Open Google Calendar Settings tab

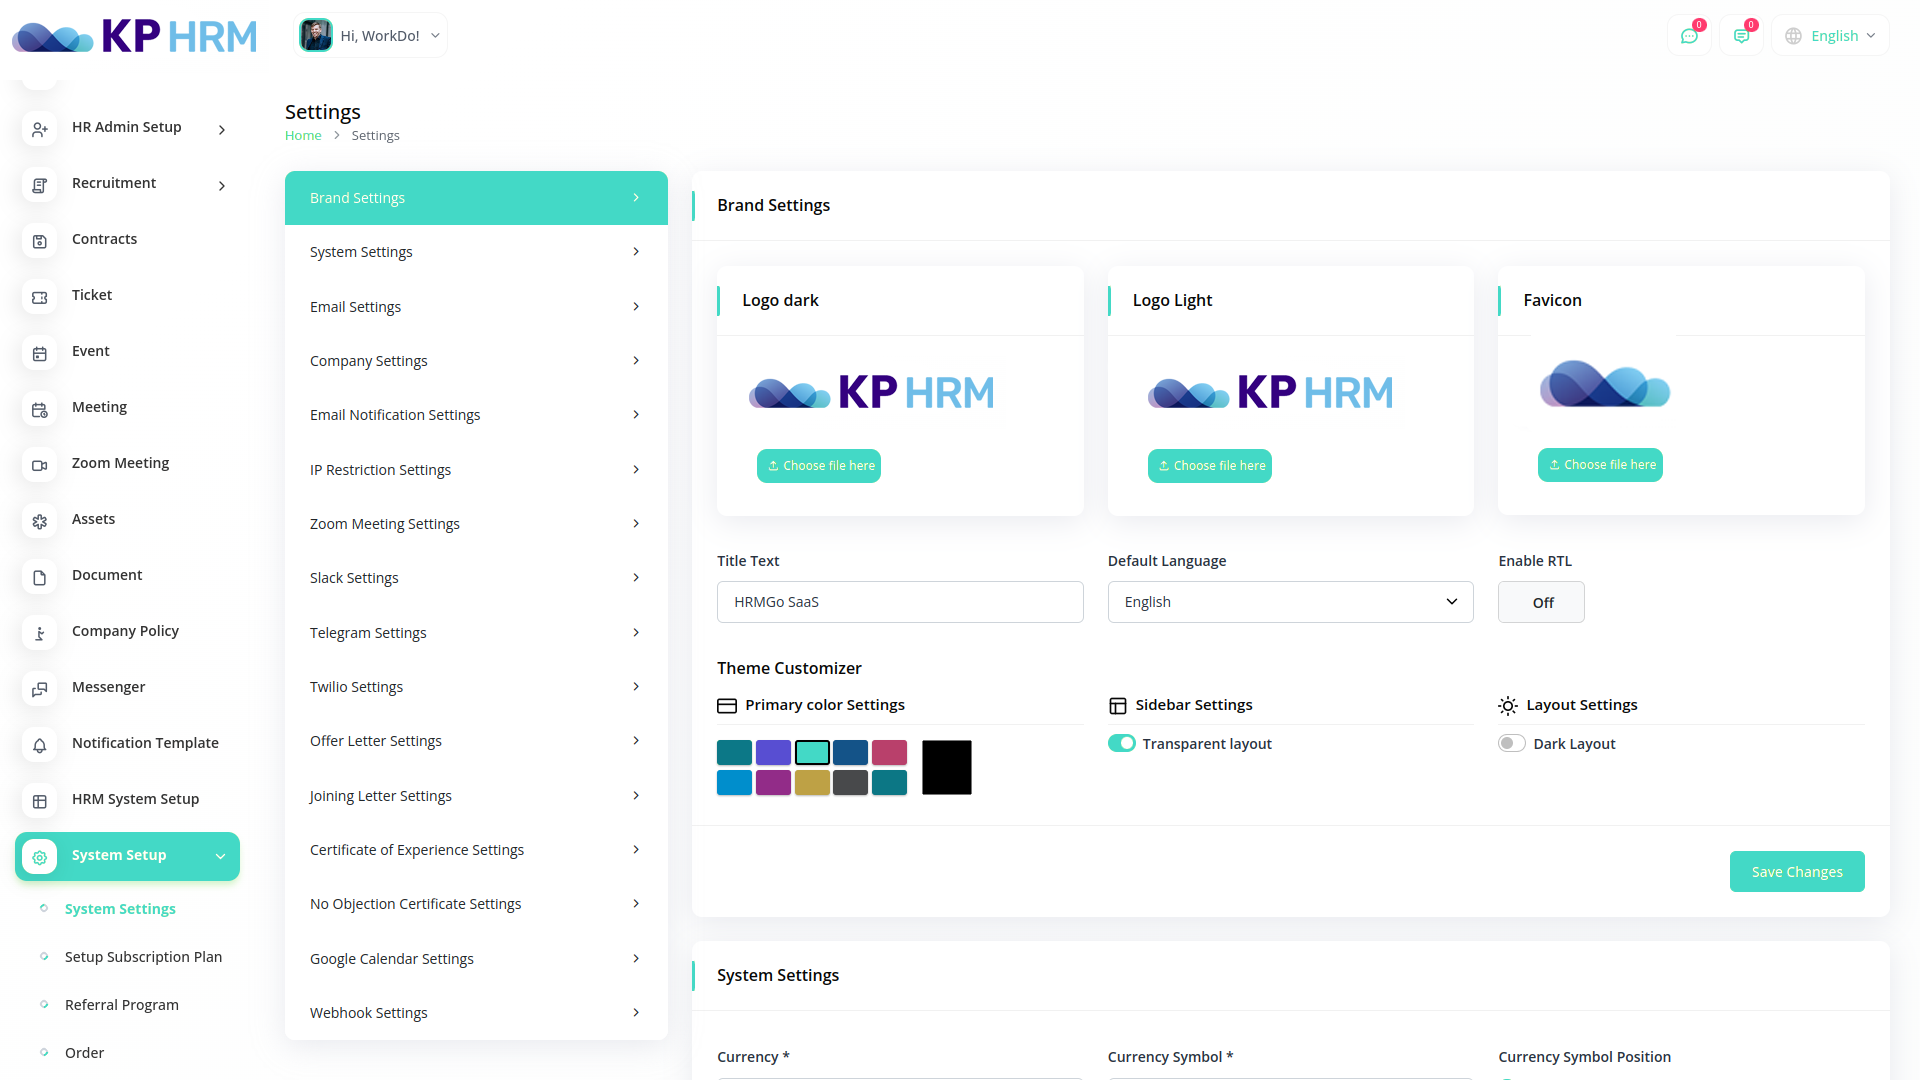click(476, 959)
